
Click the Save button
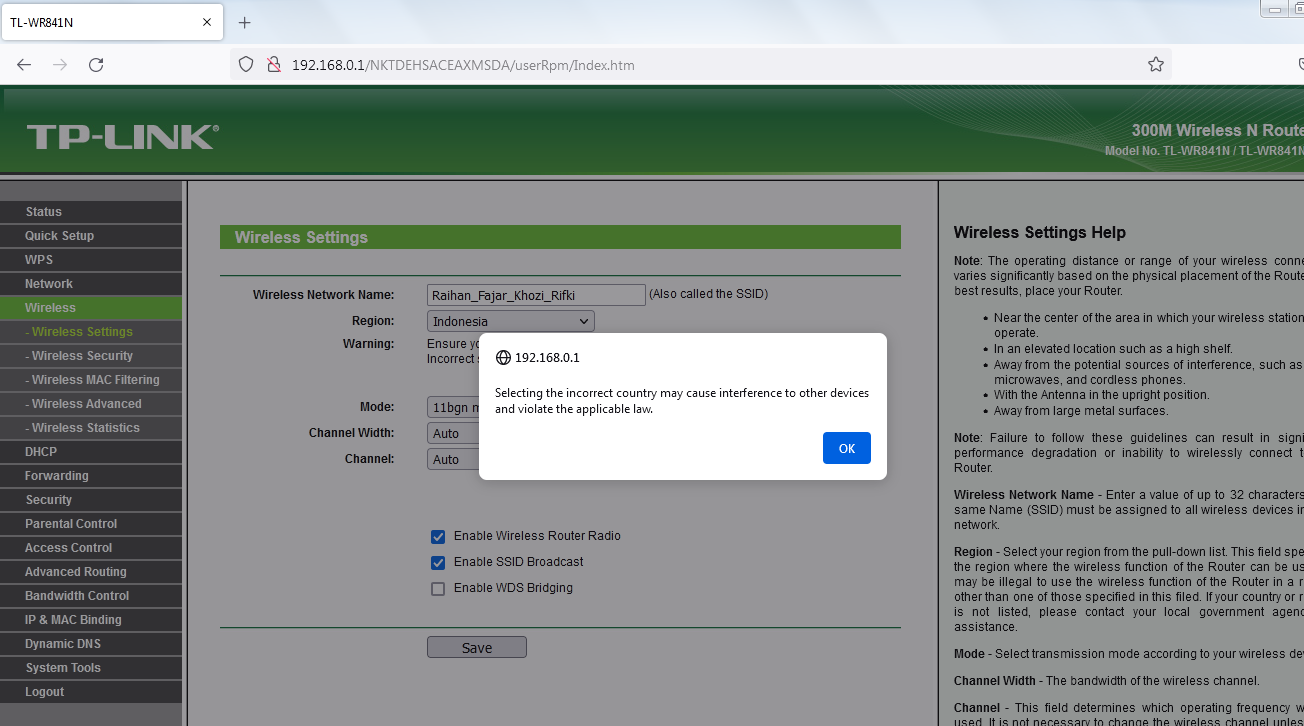click(477, 647)
